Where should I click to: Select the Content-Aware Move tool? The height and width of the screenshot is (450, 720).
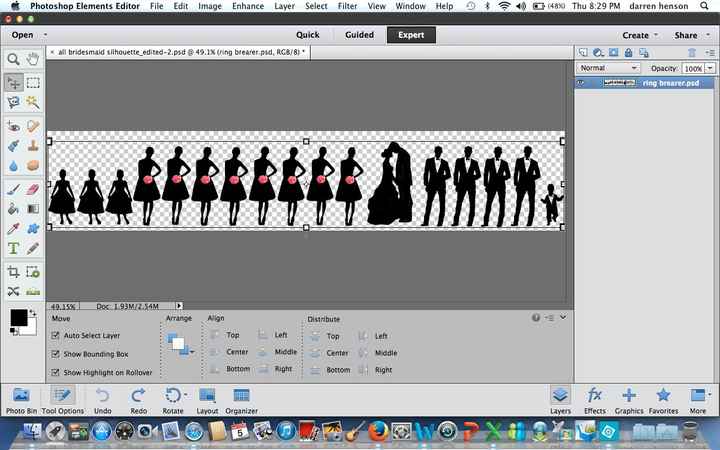click(x=13, y=291)
